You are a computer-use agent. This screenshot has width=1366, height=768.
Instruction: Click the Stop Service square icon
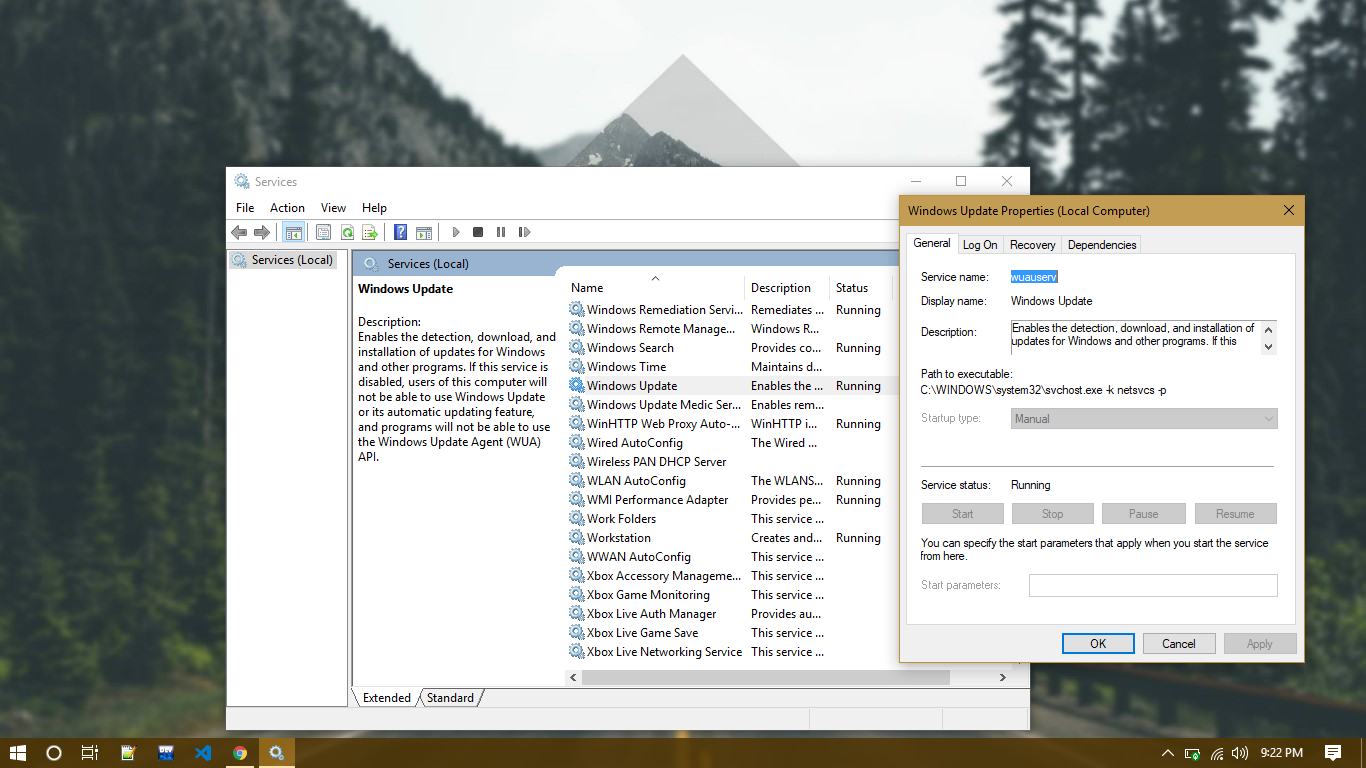coord(478,232)
